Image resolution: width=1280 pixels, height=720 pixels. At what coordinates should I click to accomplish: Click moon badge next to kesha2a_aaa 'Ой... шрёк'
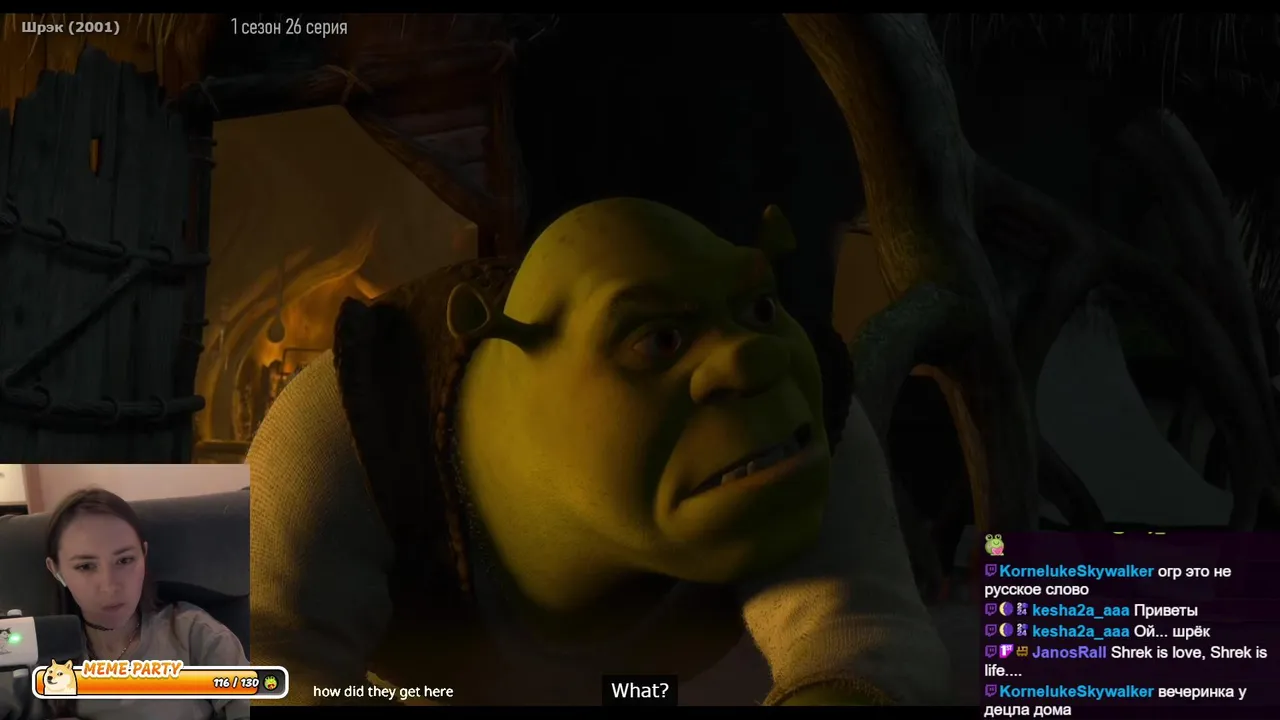click(x=1006, y=631)
